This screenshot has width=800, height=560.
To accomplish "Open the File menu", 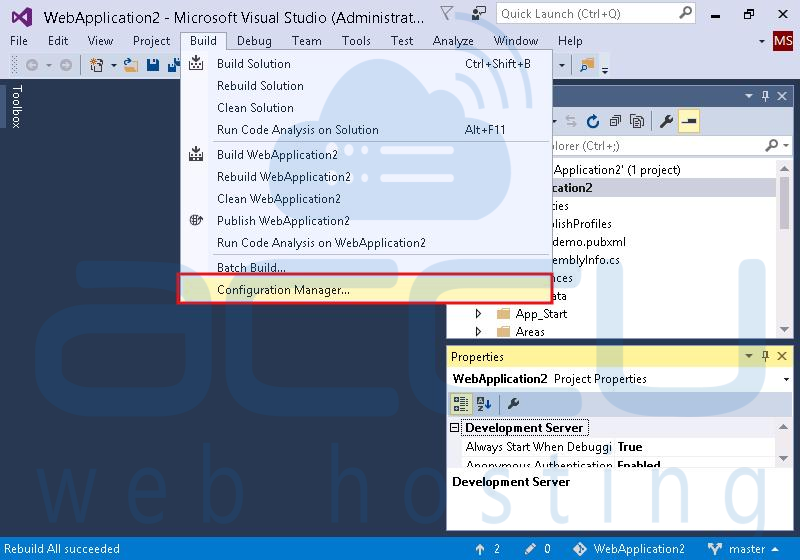I will pos(19,41).
